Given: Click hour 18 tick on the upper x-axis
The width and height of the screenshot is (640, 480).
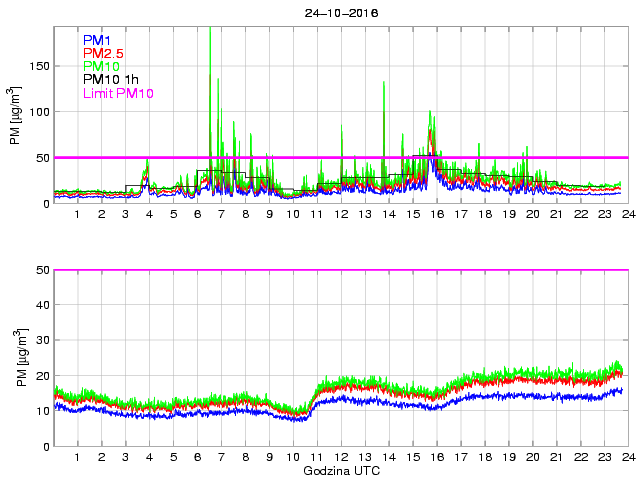Looking at the screenshot, I should pyautogui.click(x=484, y=214).
